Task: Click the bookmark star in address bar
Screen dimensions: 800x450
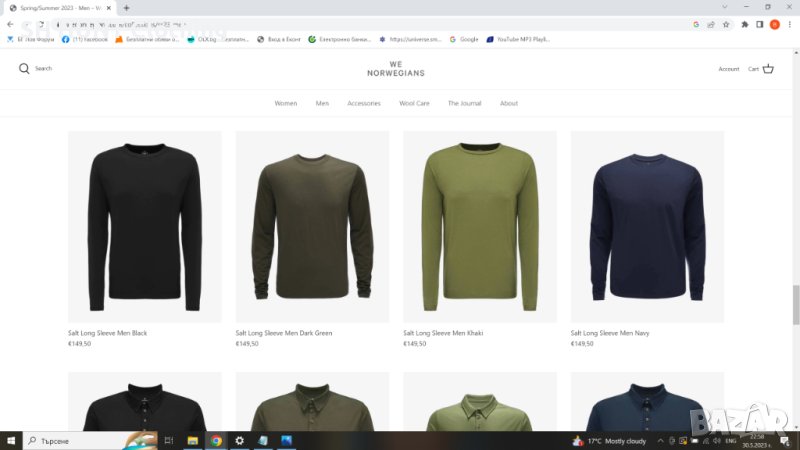Action: [x=725, y=24]
